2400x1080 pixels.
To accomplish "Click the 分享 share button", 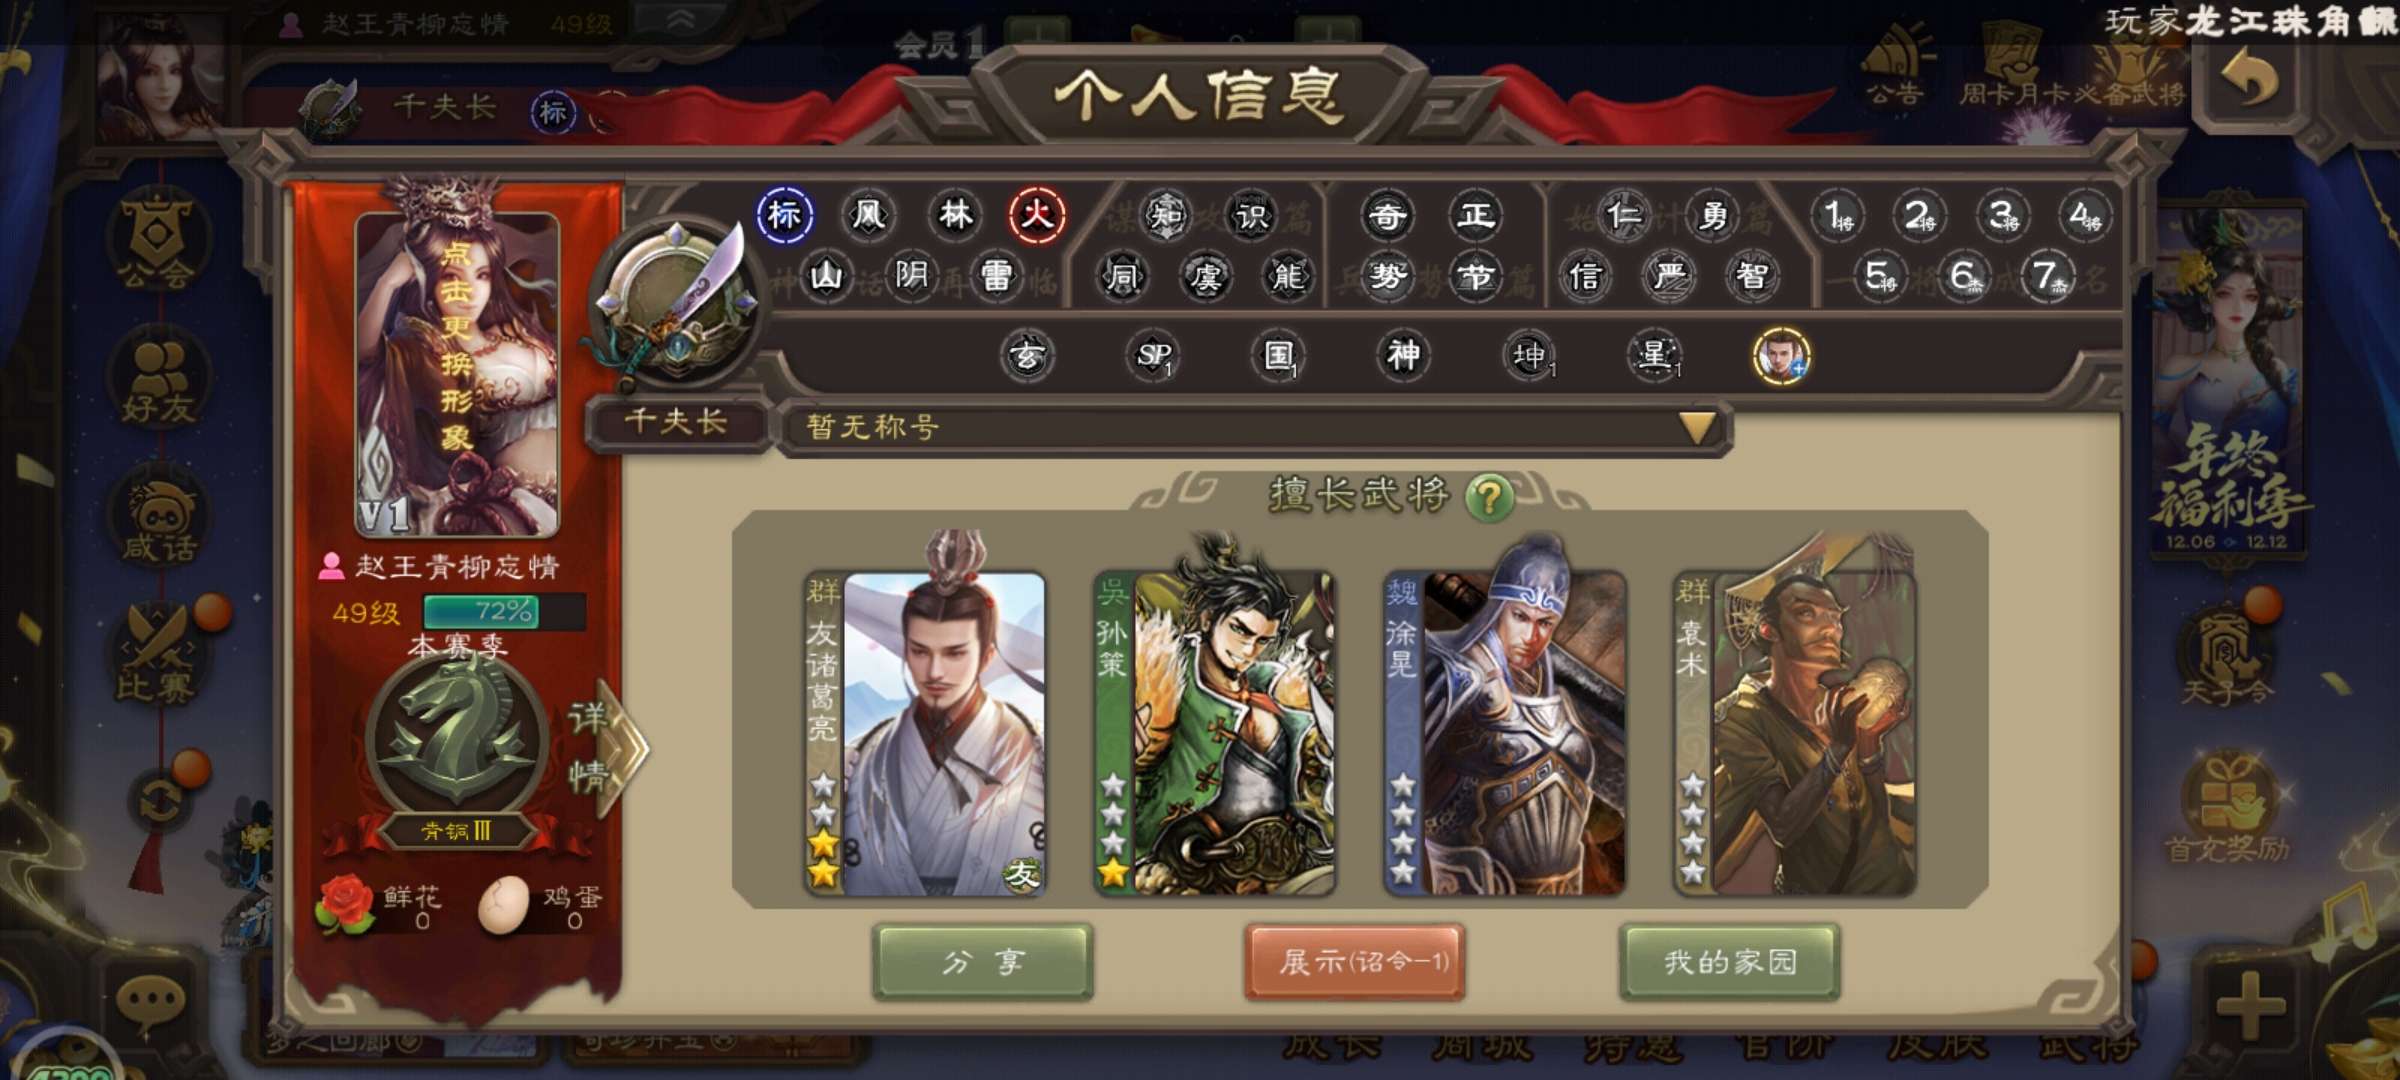I will pyautogui.click(x=983, y=962).
